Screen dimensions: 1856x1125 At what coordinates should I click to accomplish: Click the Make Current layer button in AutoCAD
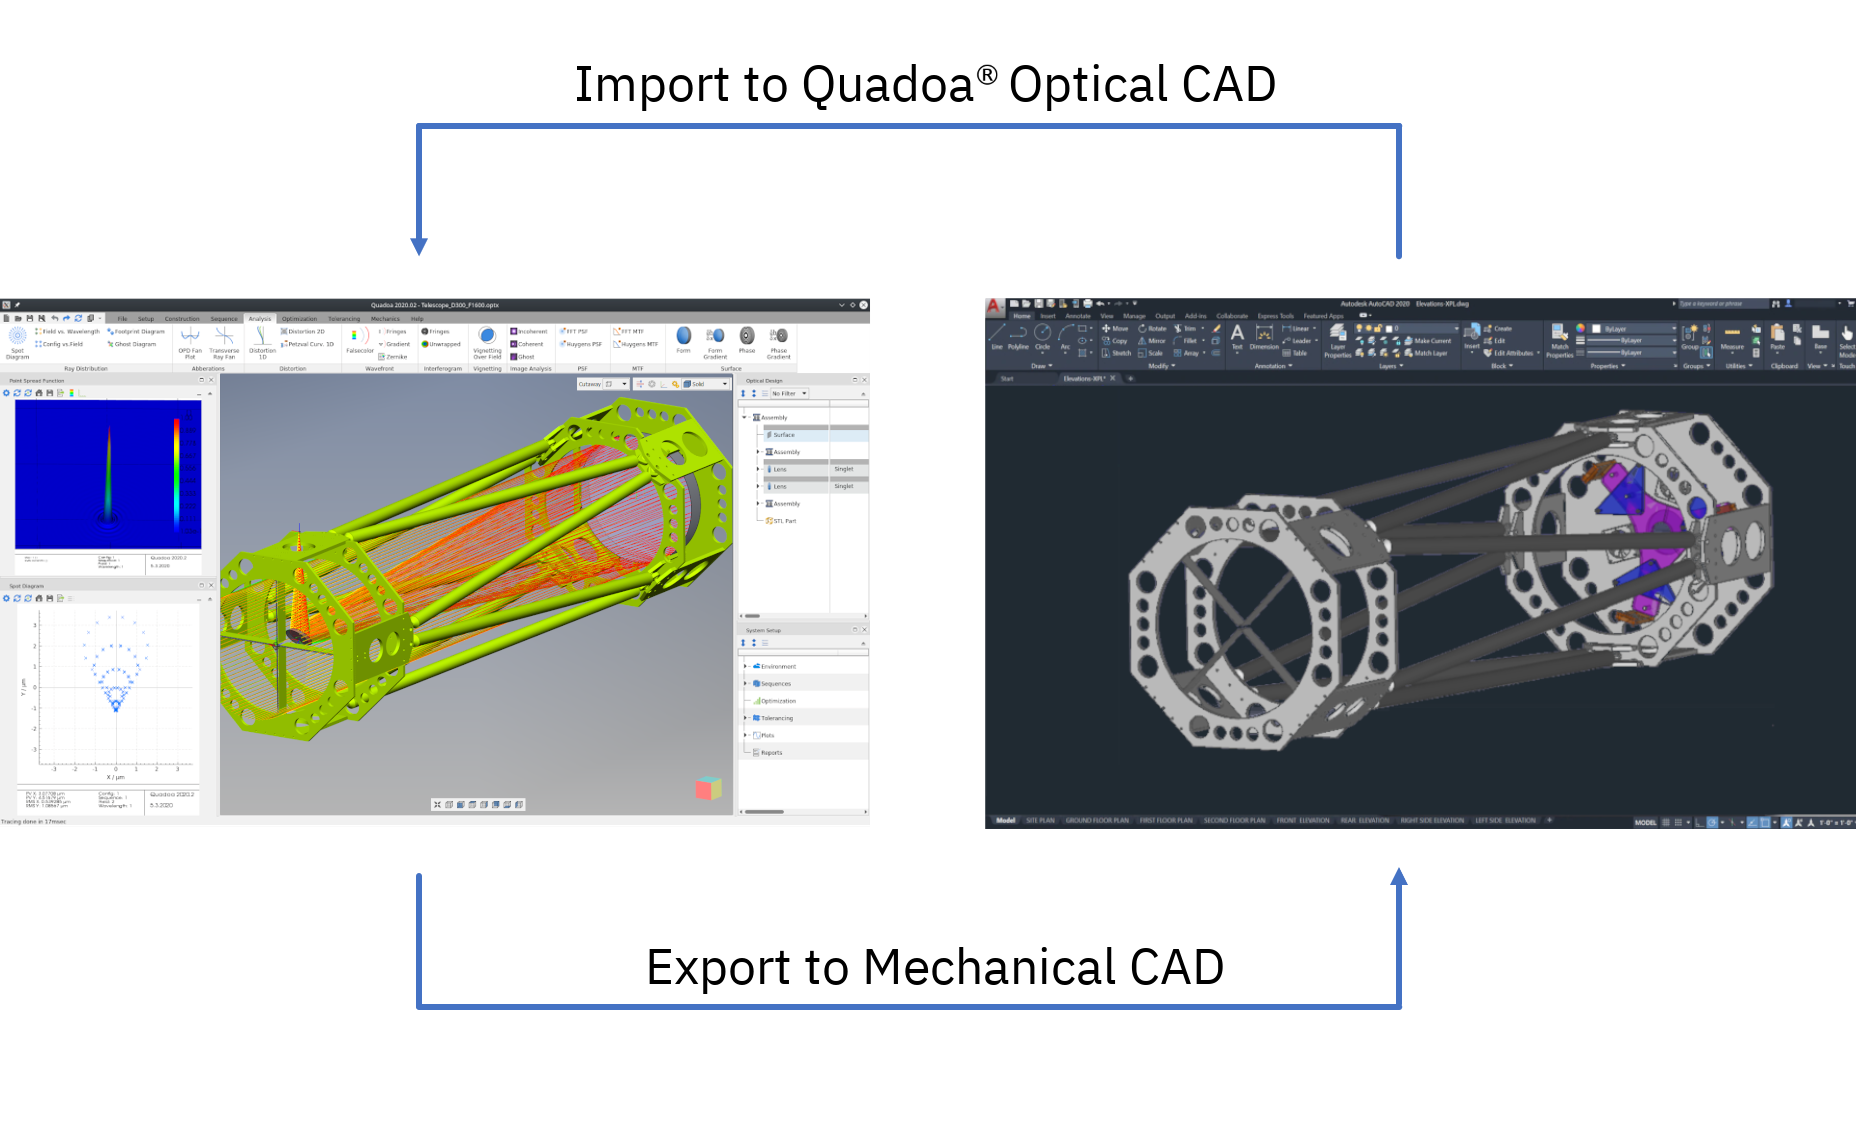1427,341
